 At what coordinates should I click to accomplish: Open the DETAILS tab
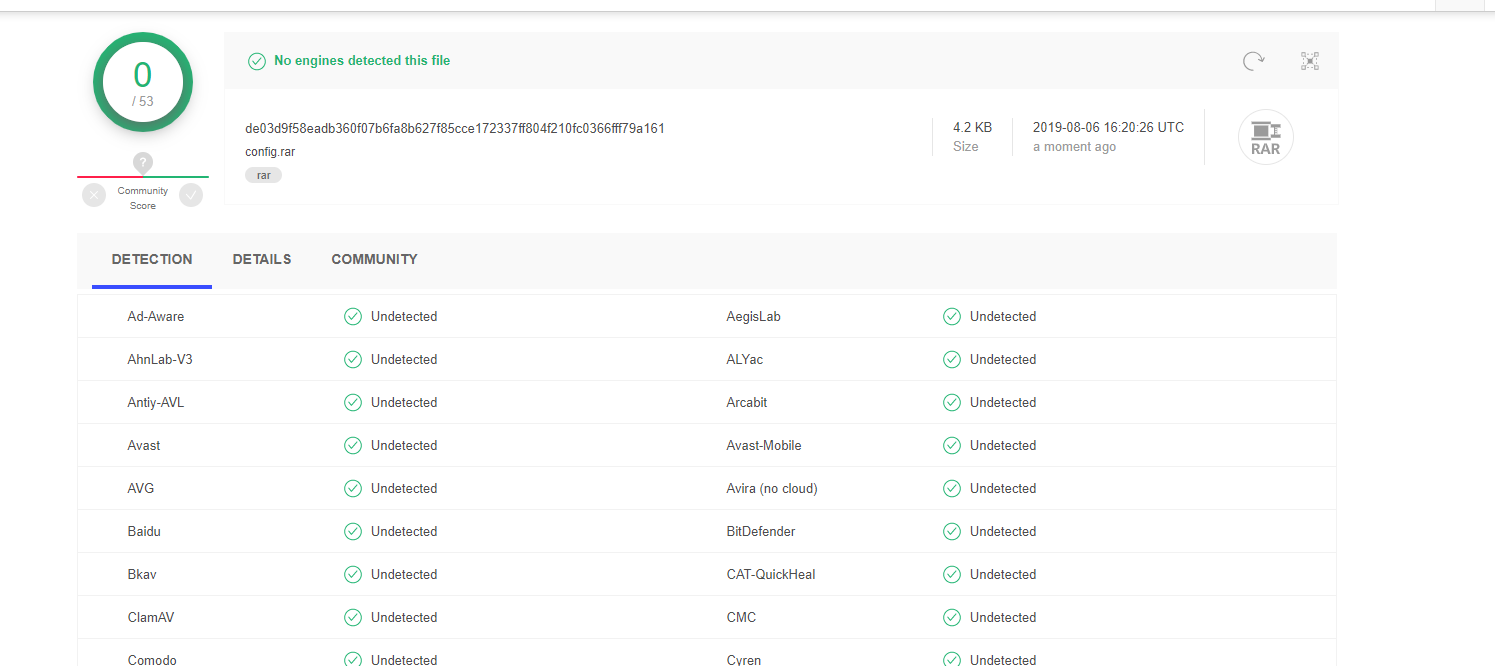click(262, 259)
